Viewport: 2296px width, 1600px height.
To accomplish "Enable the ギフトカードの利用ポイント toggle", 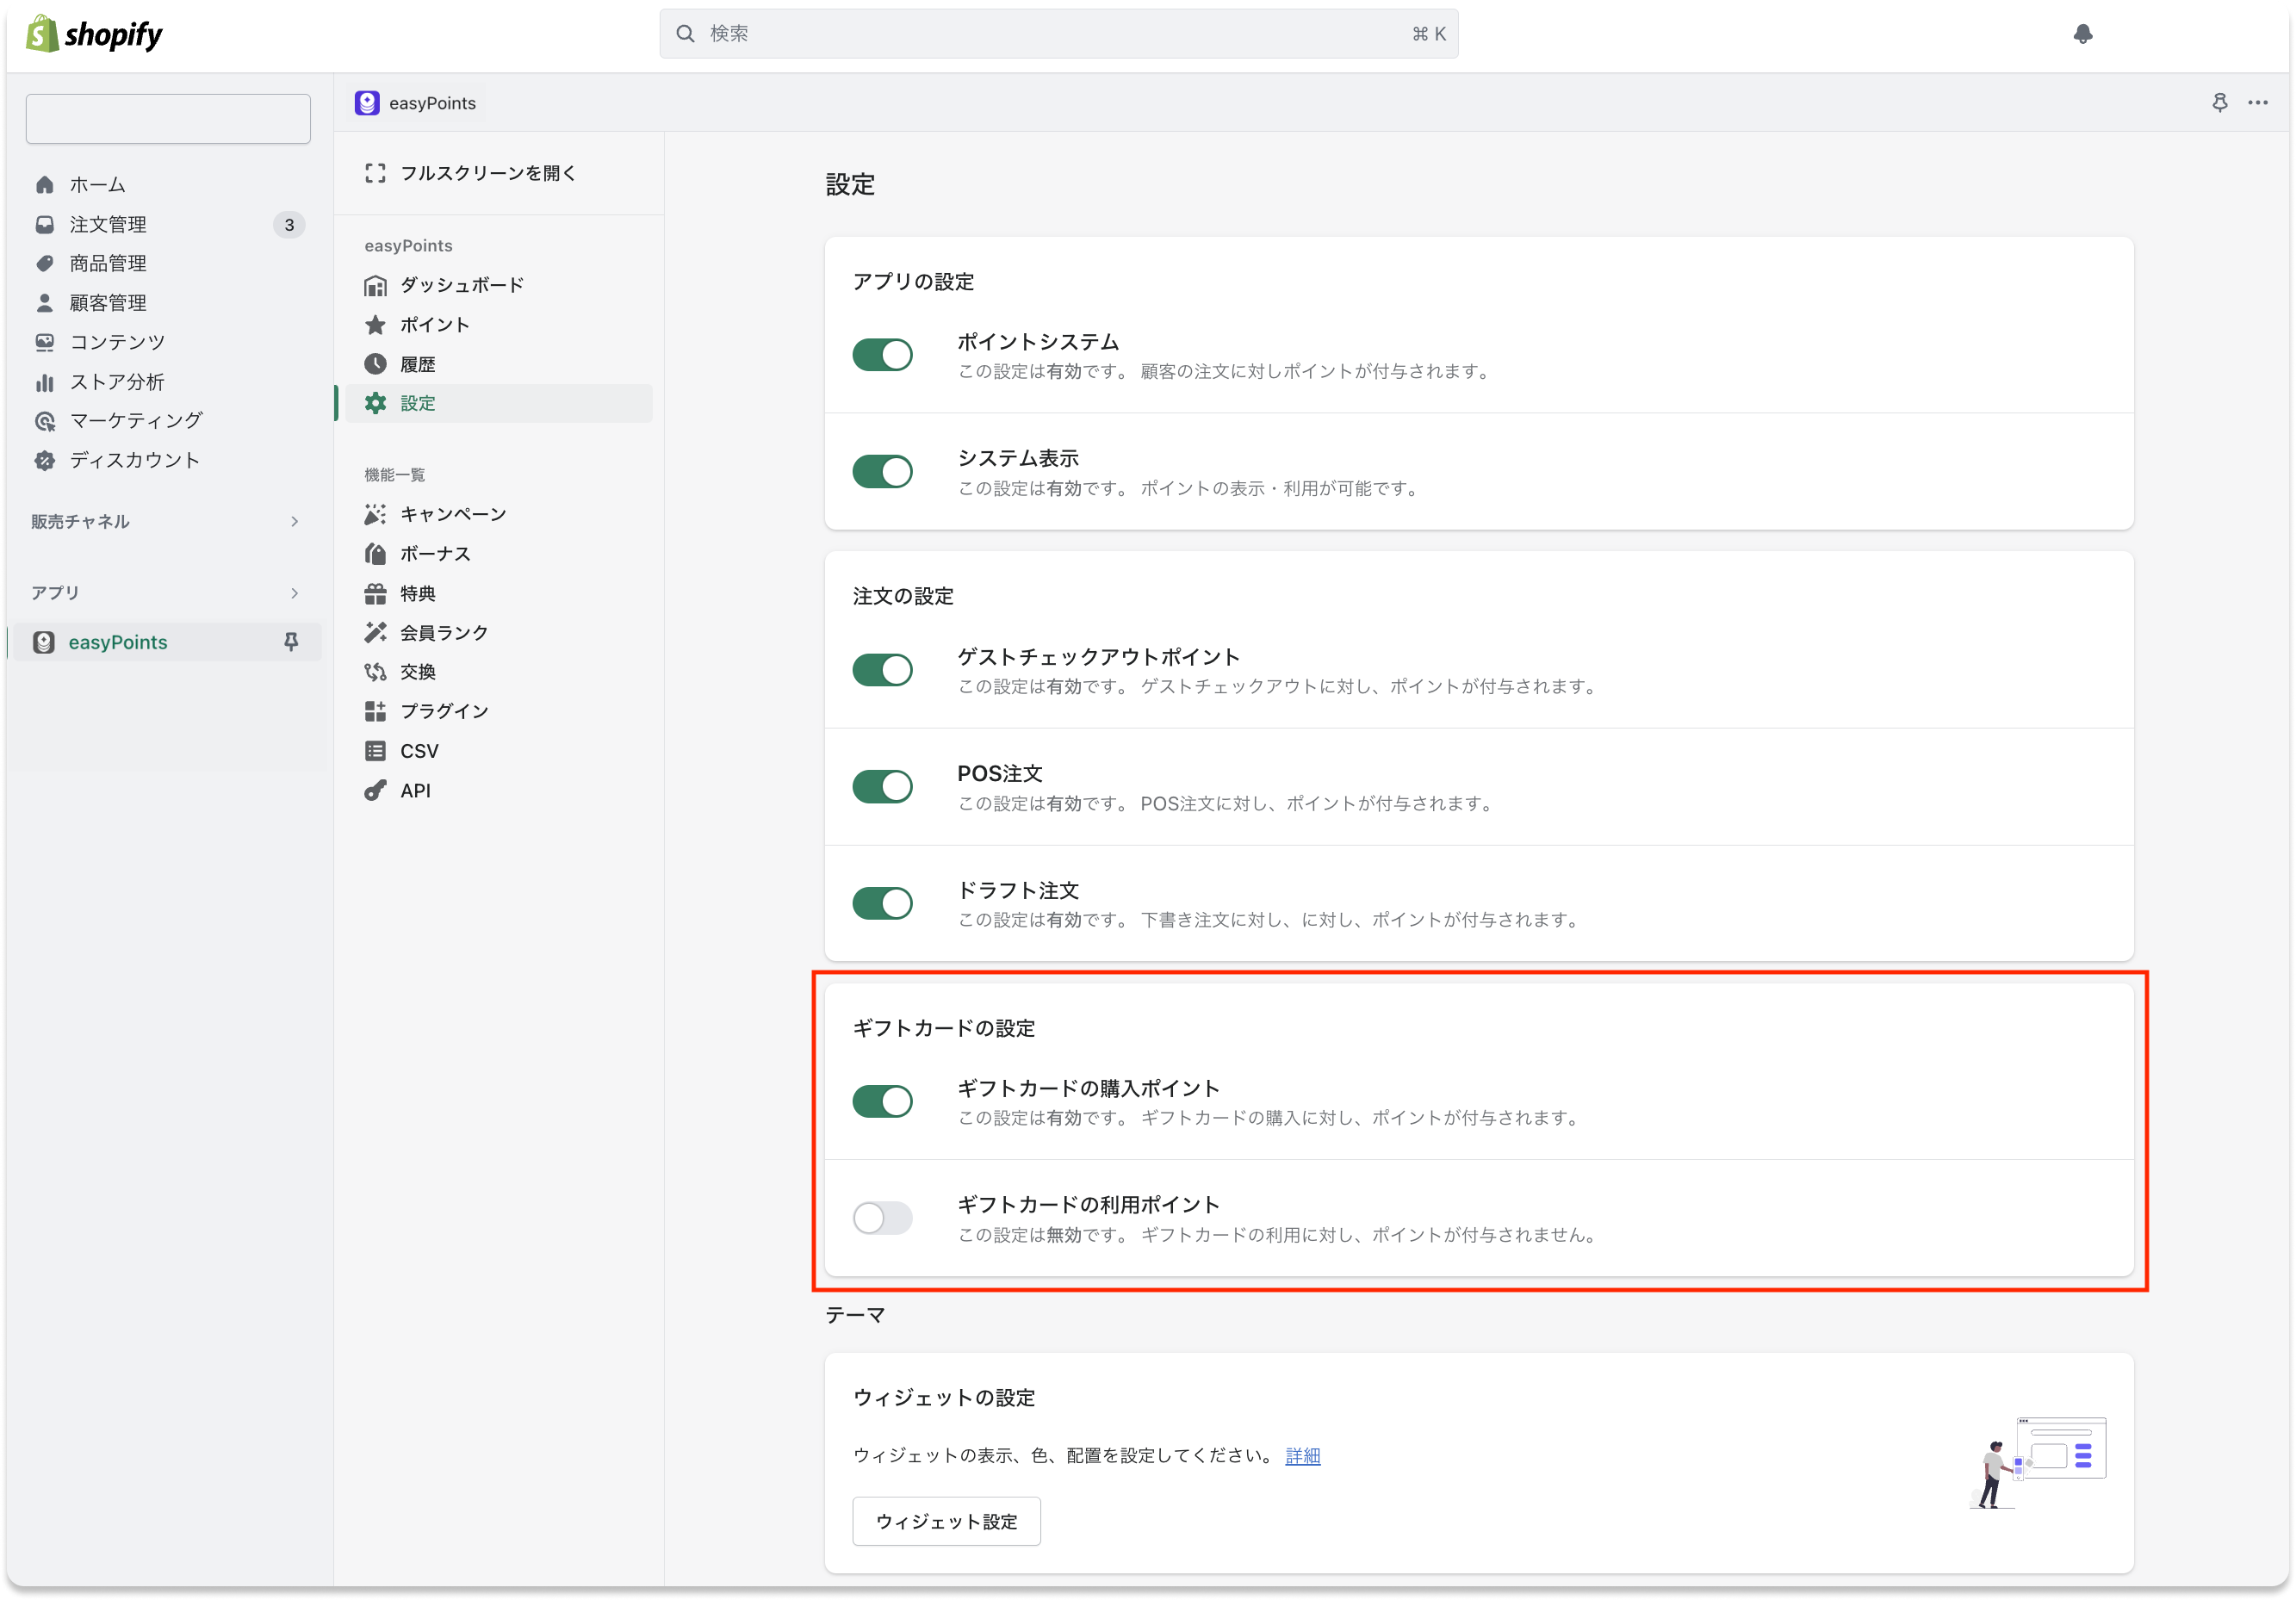I will (x=882, y=1218).
